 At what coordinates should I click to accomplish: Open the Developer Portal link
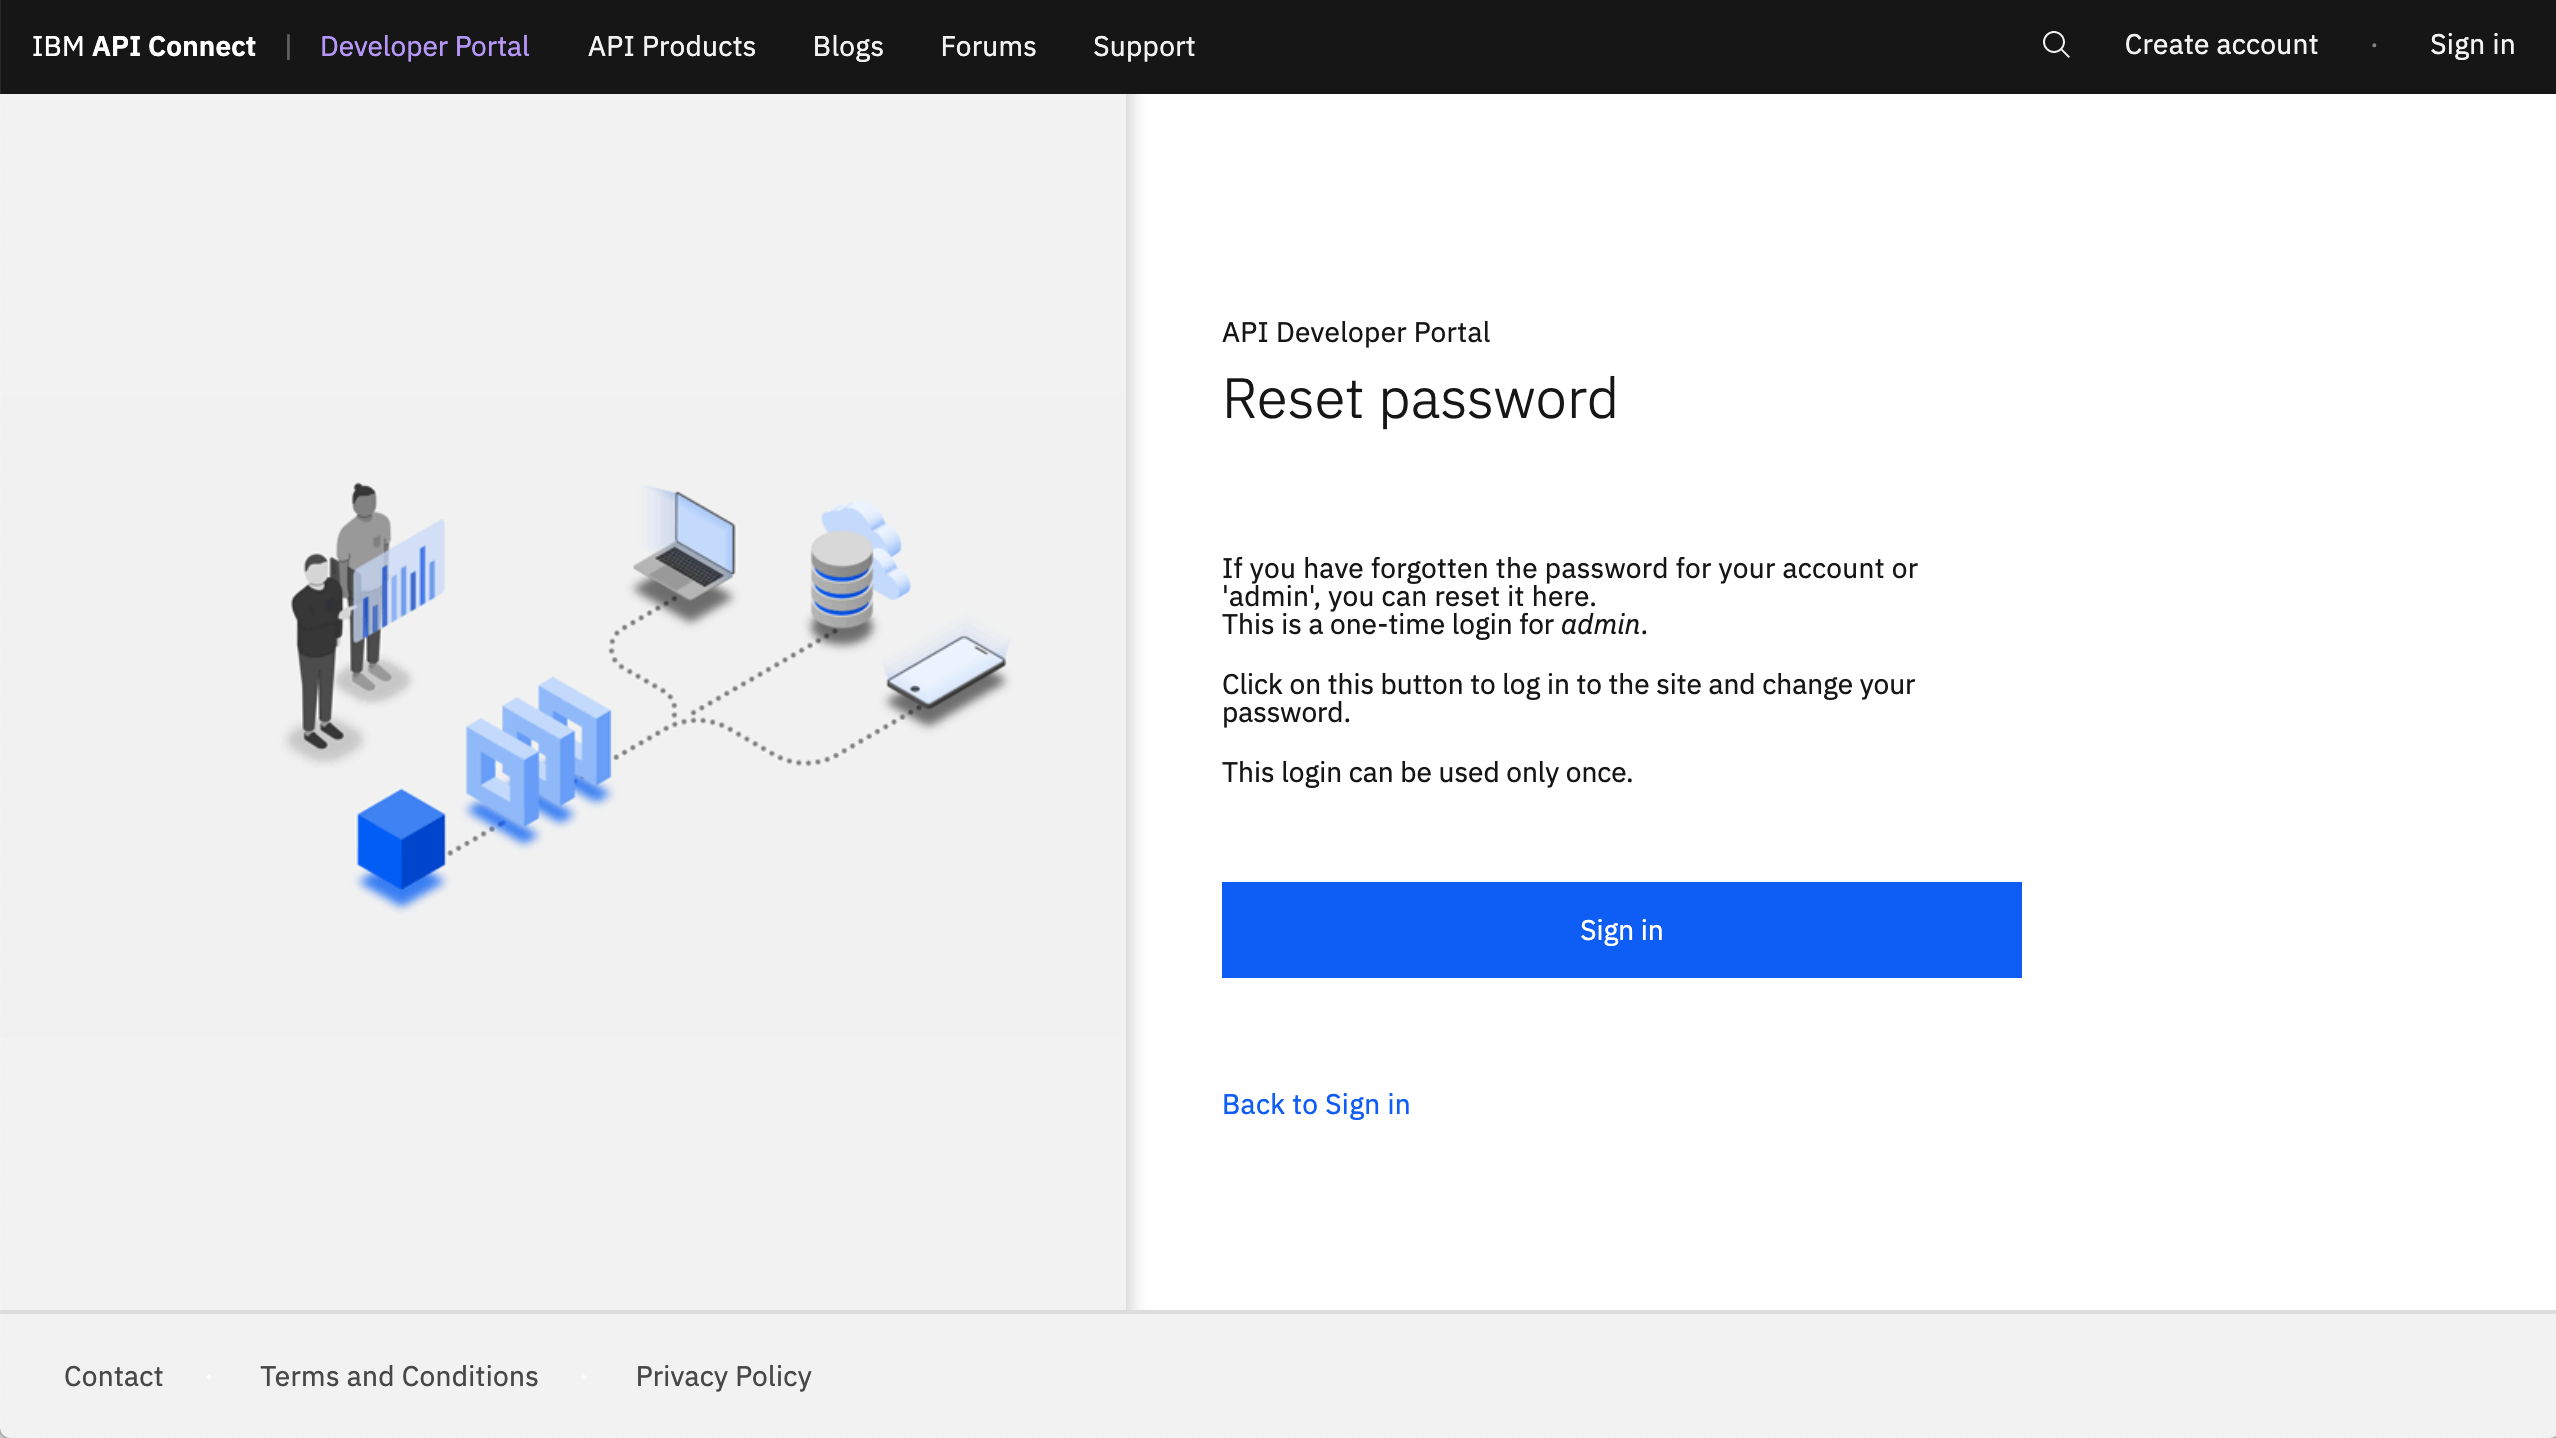424,46
